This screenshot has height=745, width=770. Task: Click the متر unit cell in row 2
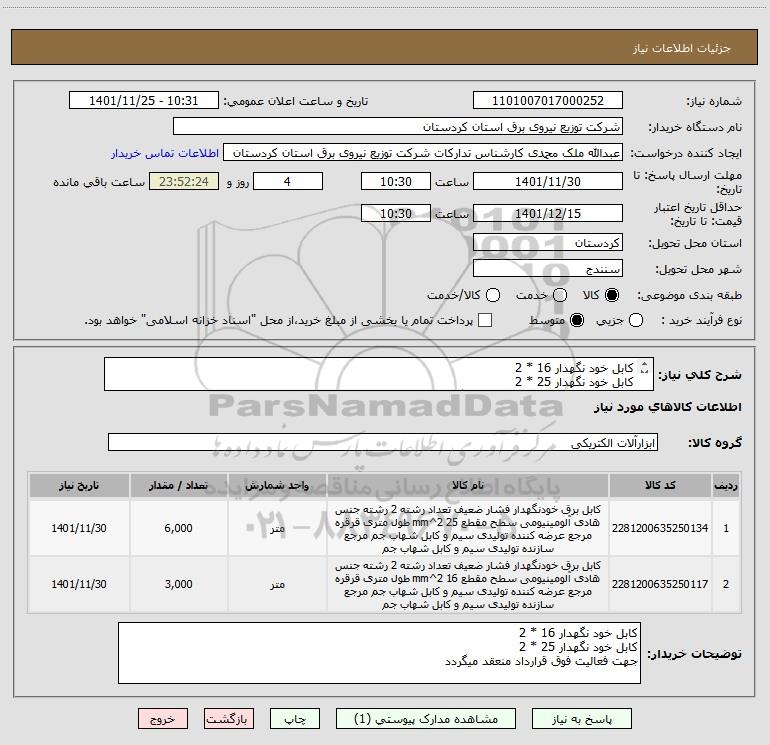(x=277, y=584)
